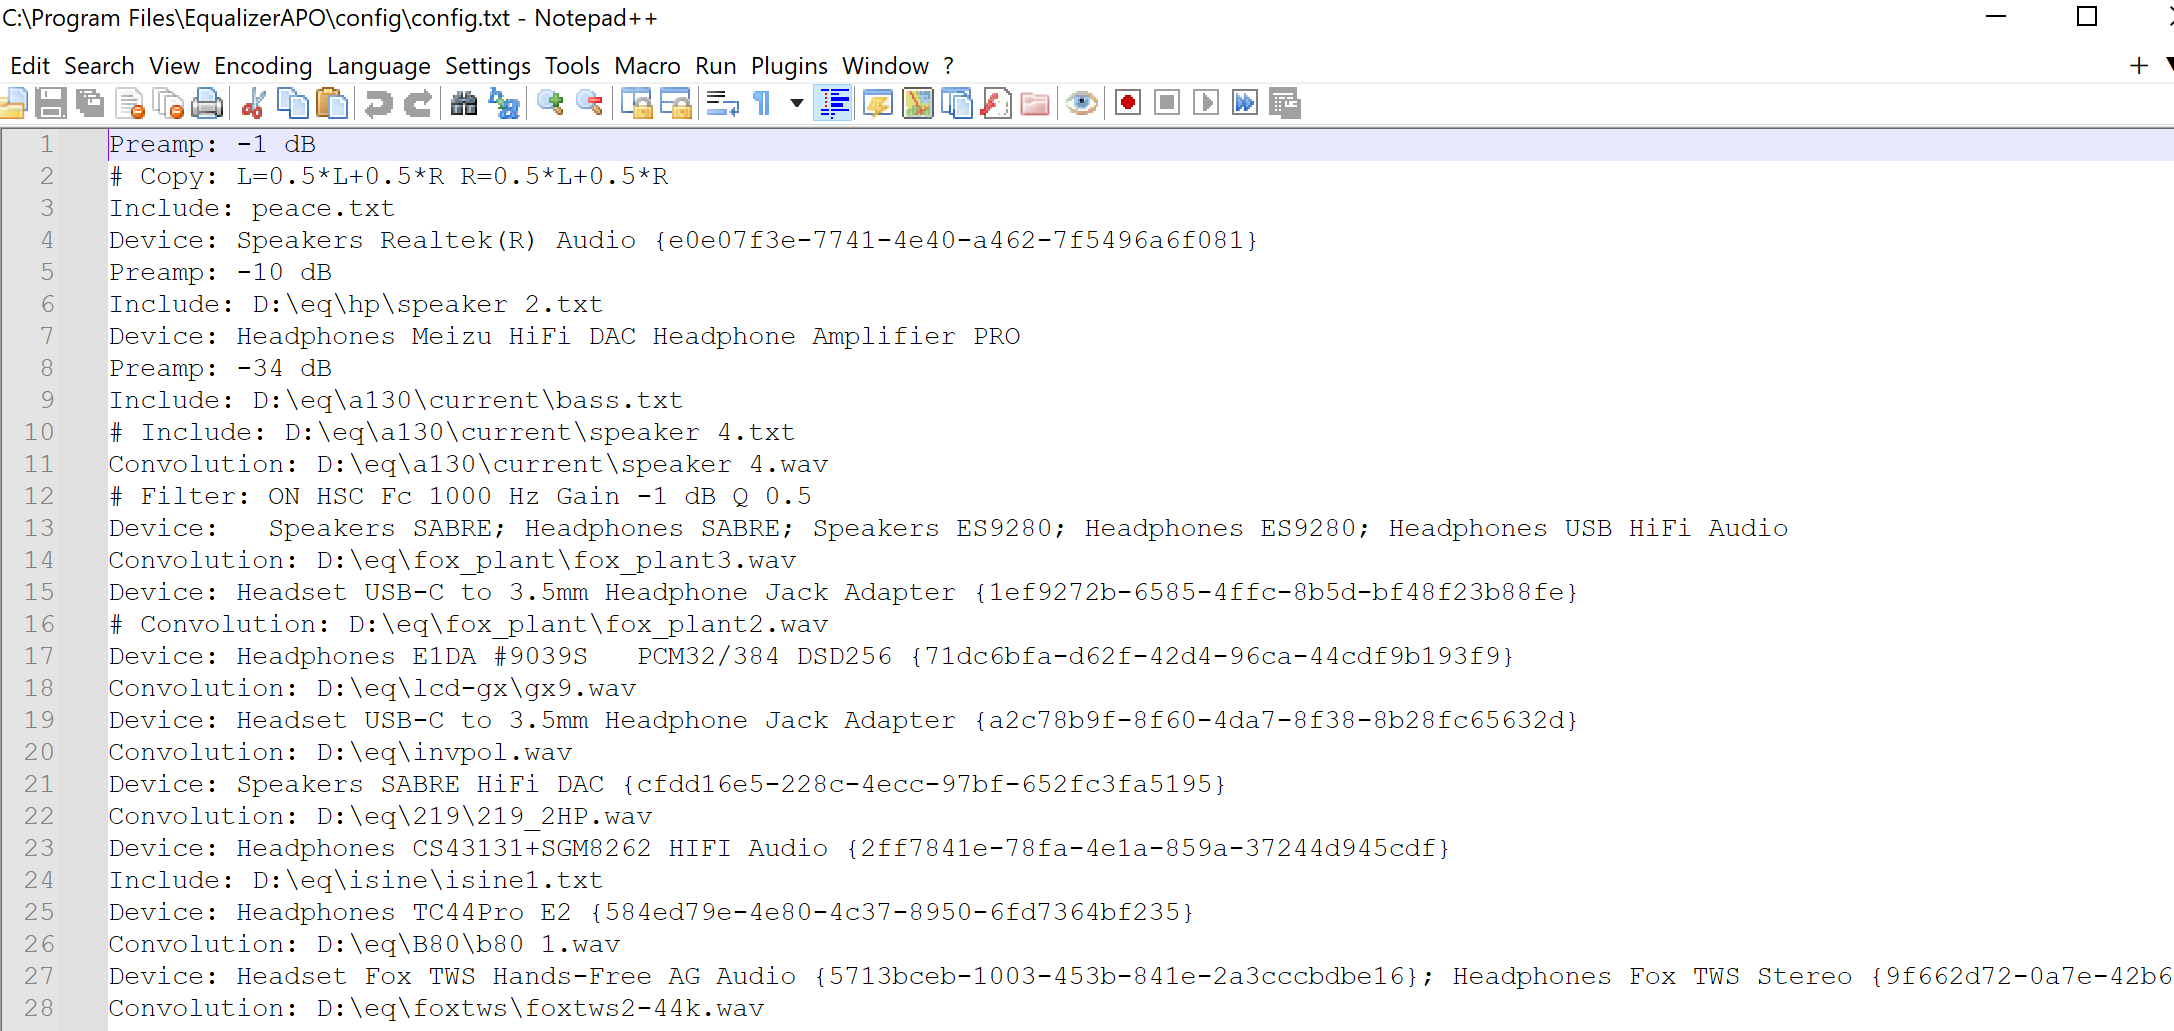Click text 'Include: D:\eq\isine\isine1.txt'

pos(356,880)
